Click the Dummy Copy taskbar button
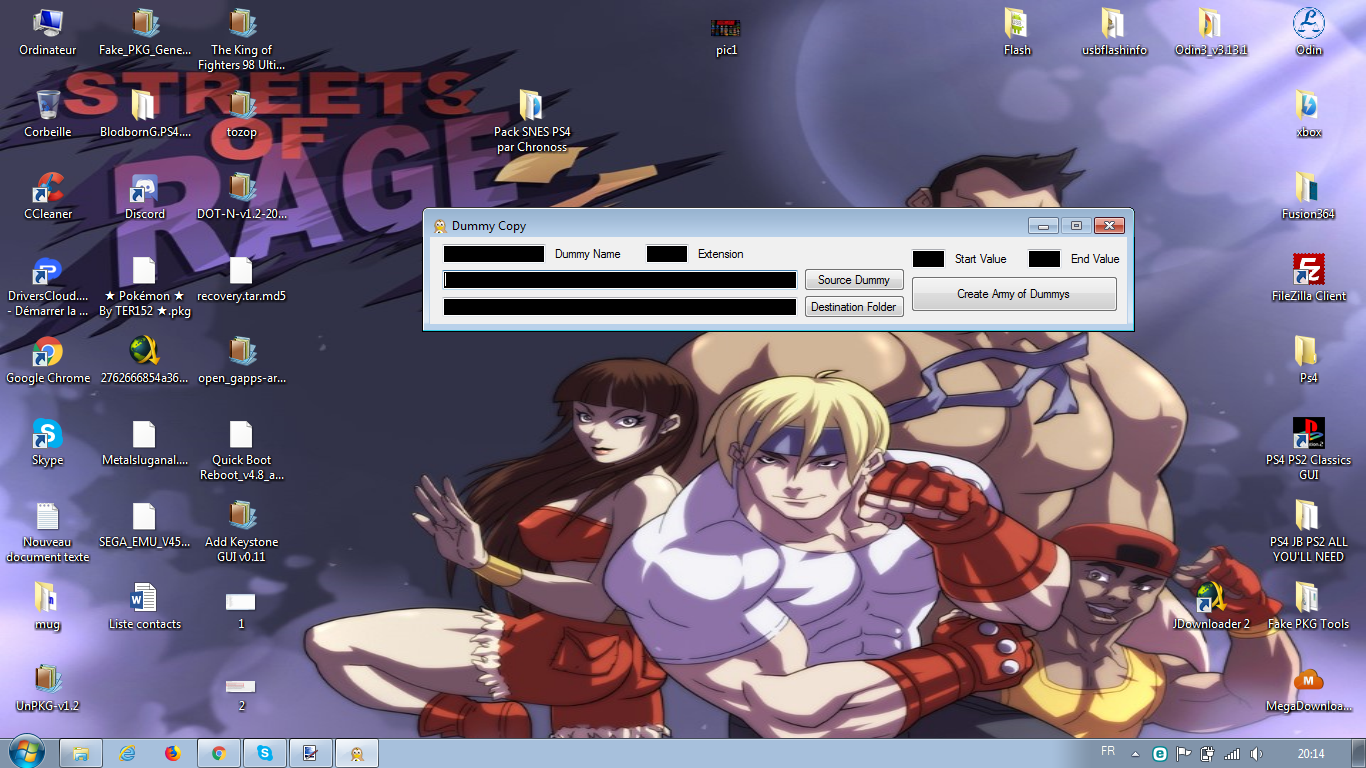 [357, 753]
